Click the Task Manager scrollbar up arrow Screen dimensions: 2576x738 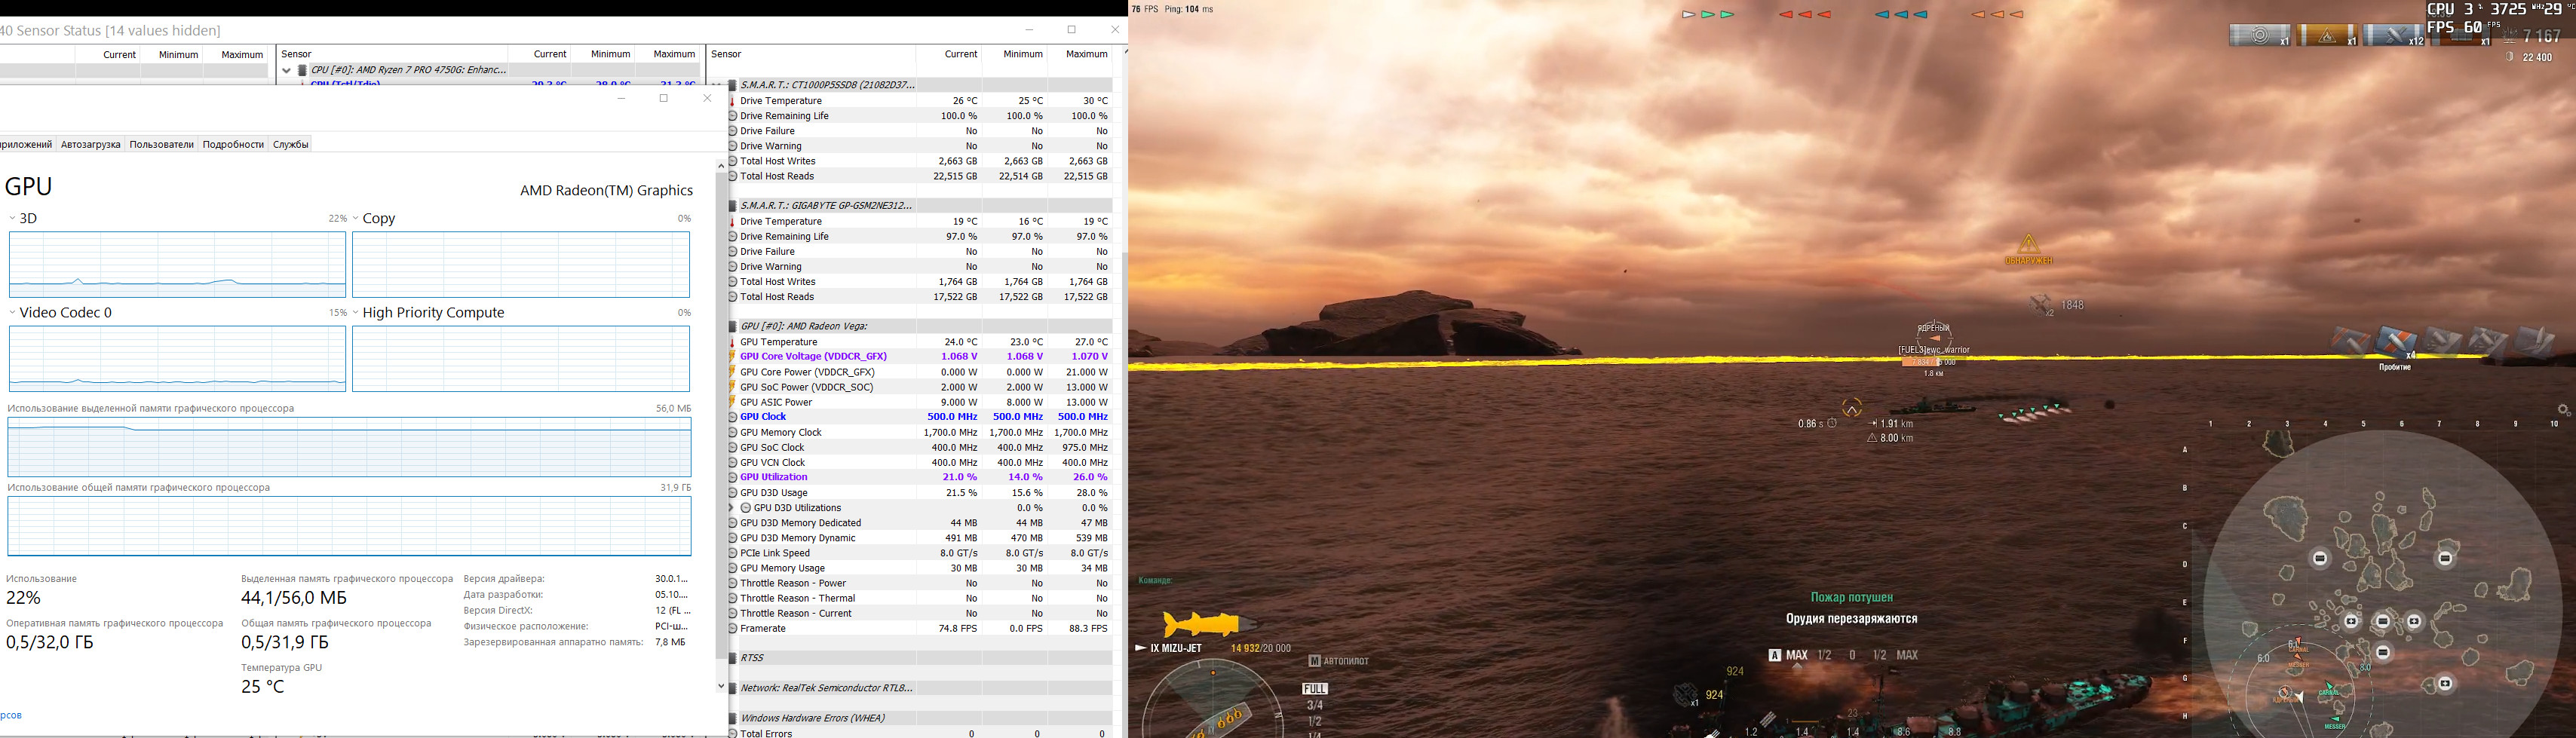click(x=721, y=166)
